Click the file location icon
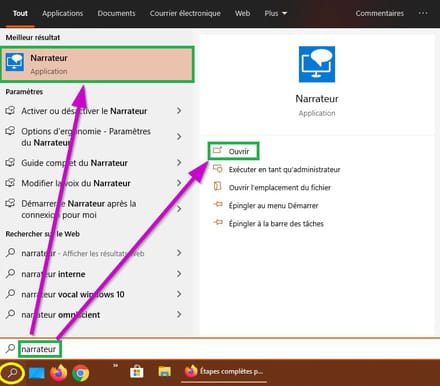This screenshot has width=440, height=386. pyautogui.click(x=217, y=186)
